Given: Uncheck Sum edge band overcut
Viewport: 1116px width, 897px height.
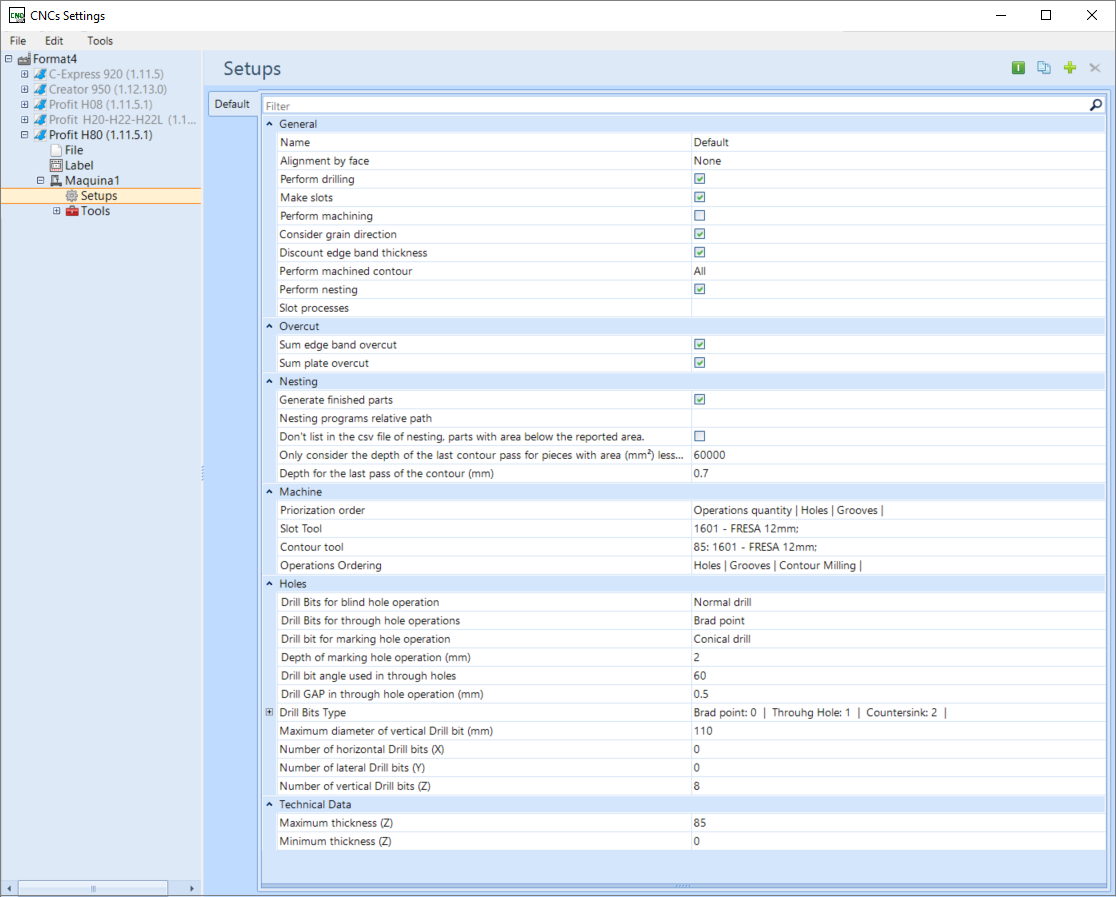Looking at the screenshot, I should coord(700,345).
